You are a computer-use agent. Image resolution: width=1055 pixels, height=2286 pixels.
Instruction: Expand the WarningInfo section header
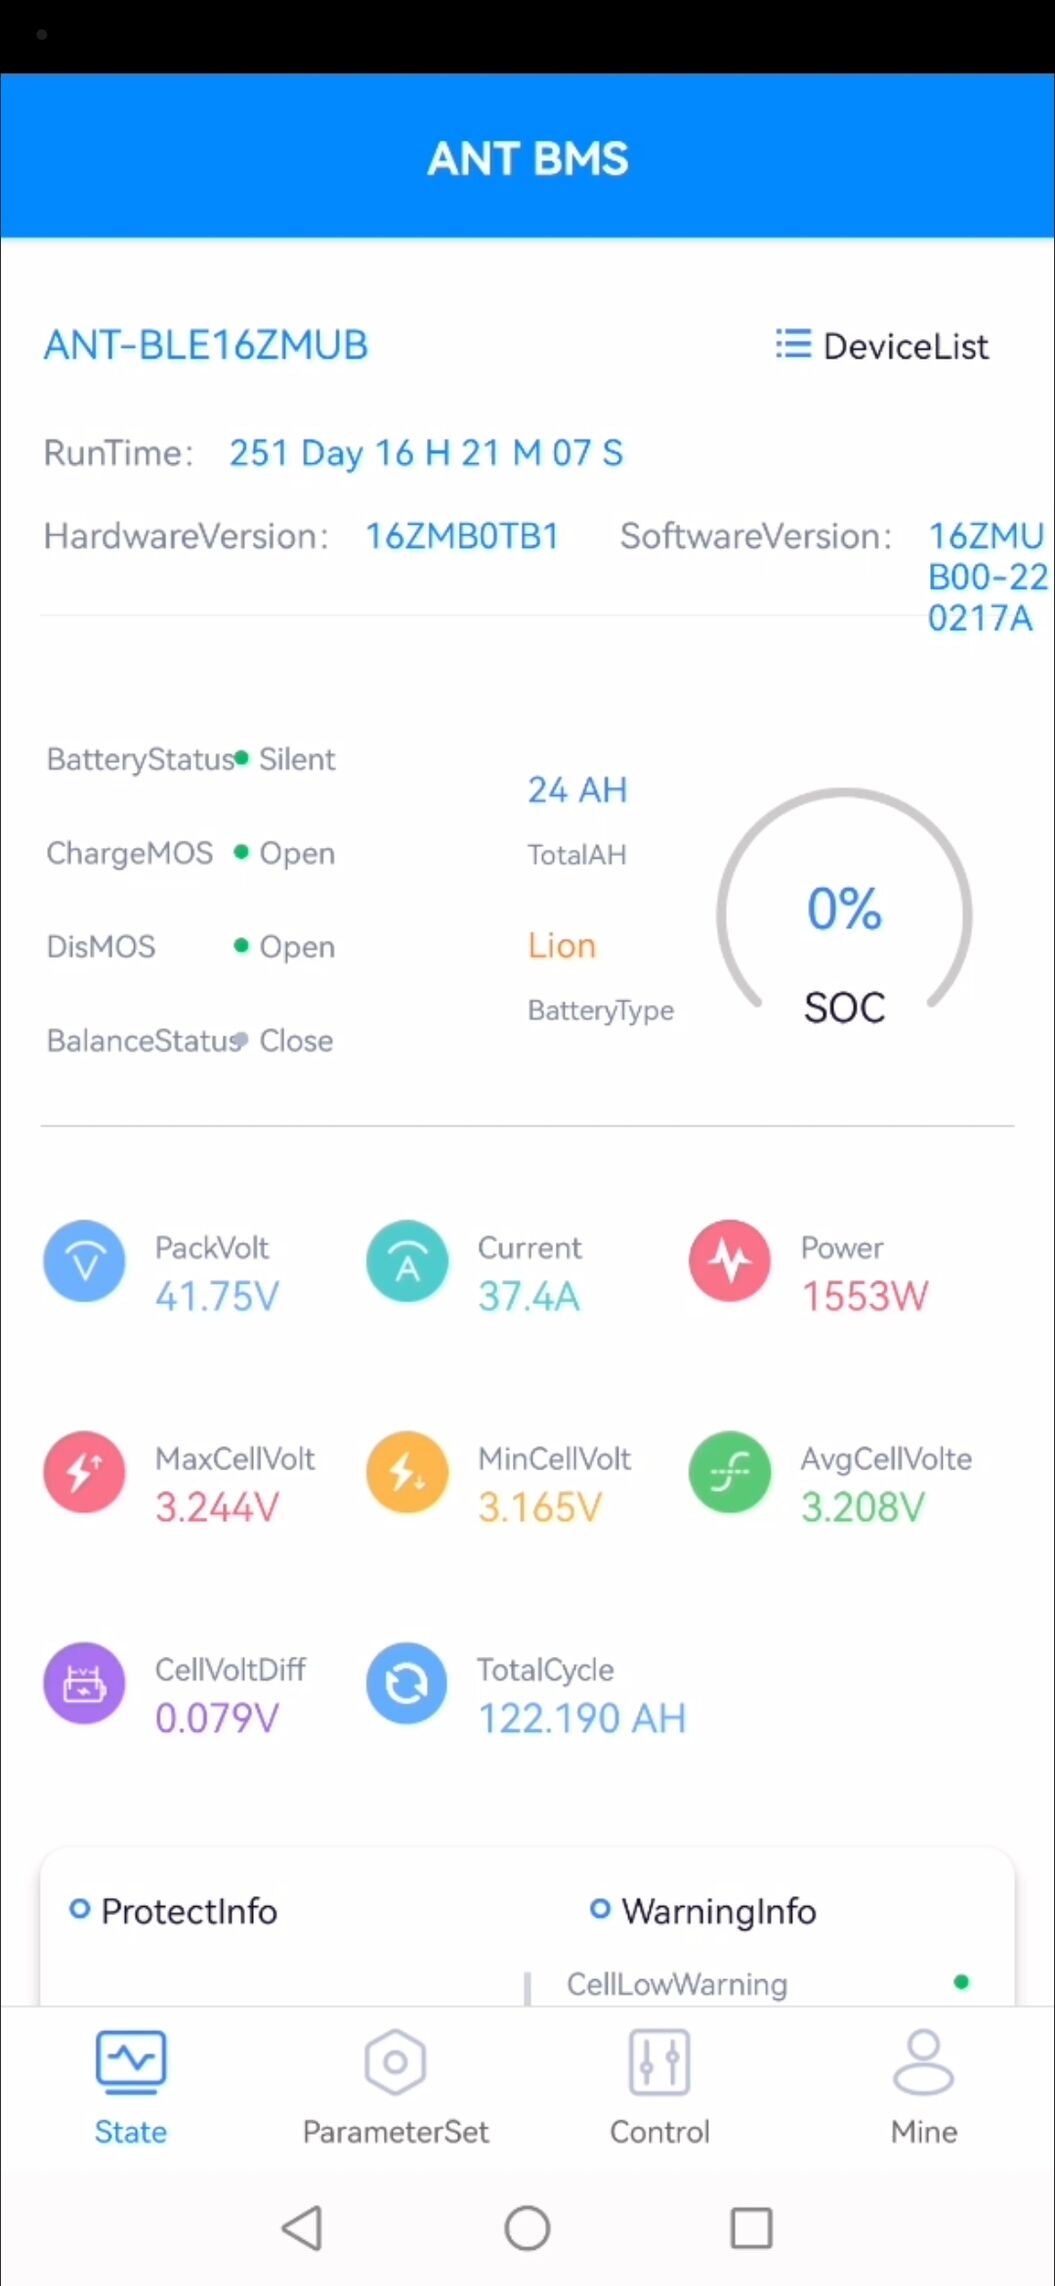coord(703,1911)
